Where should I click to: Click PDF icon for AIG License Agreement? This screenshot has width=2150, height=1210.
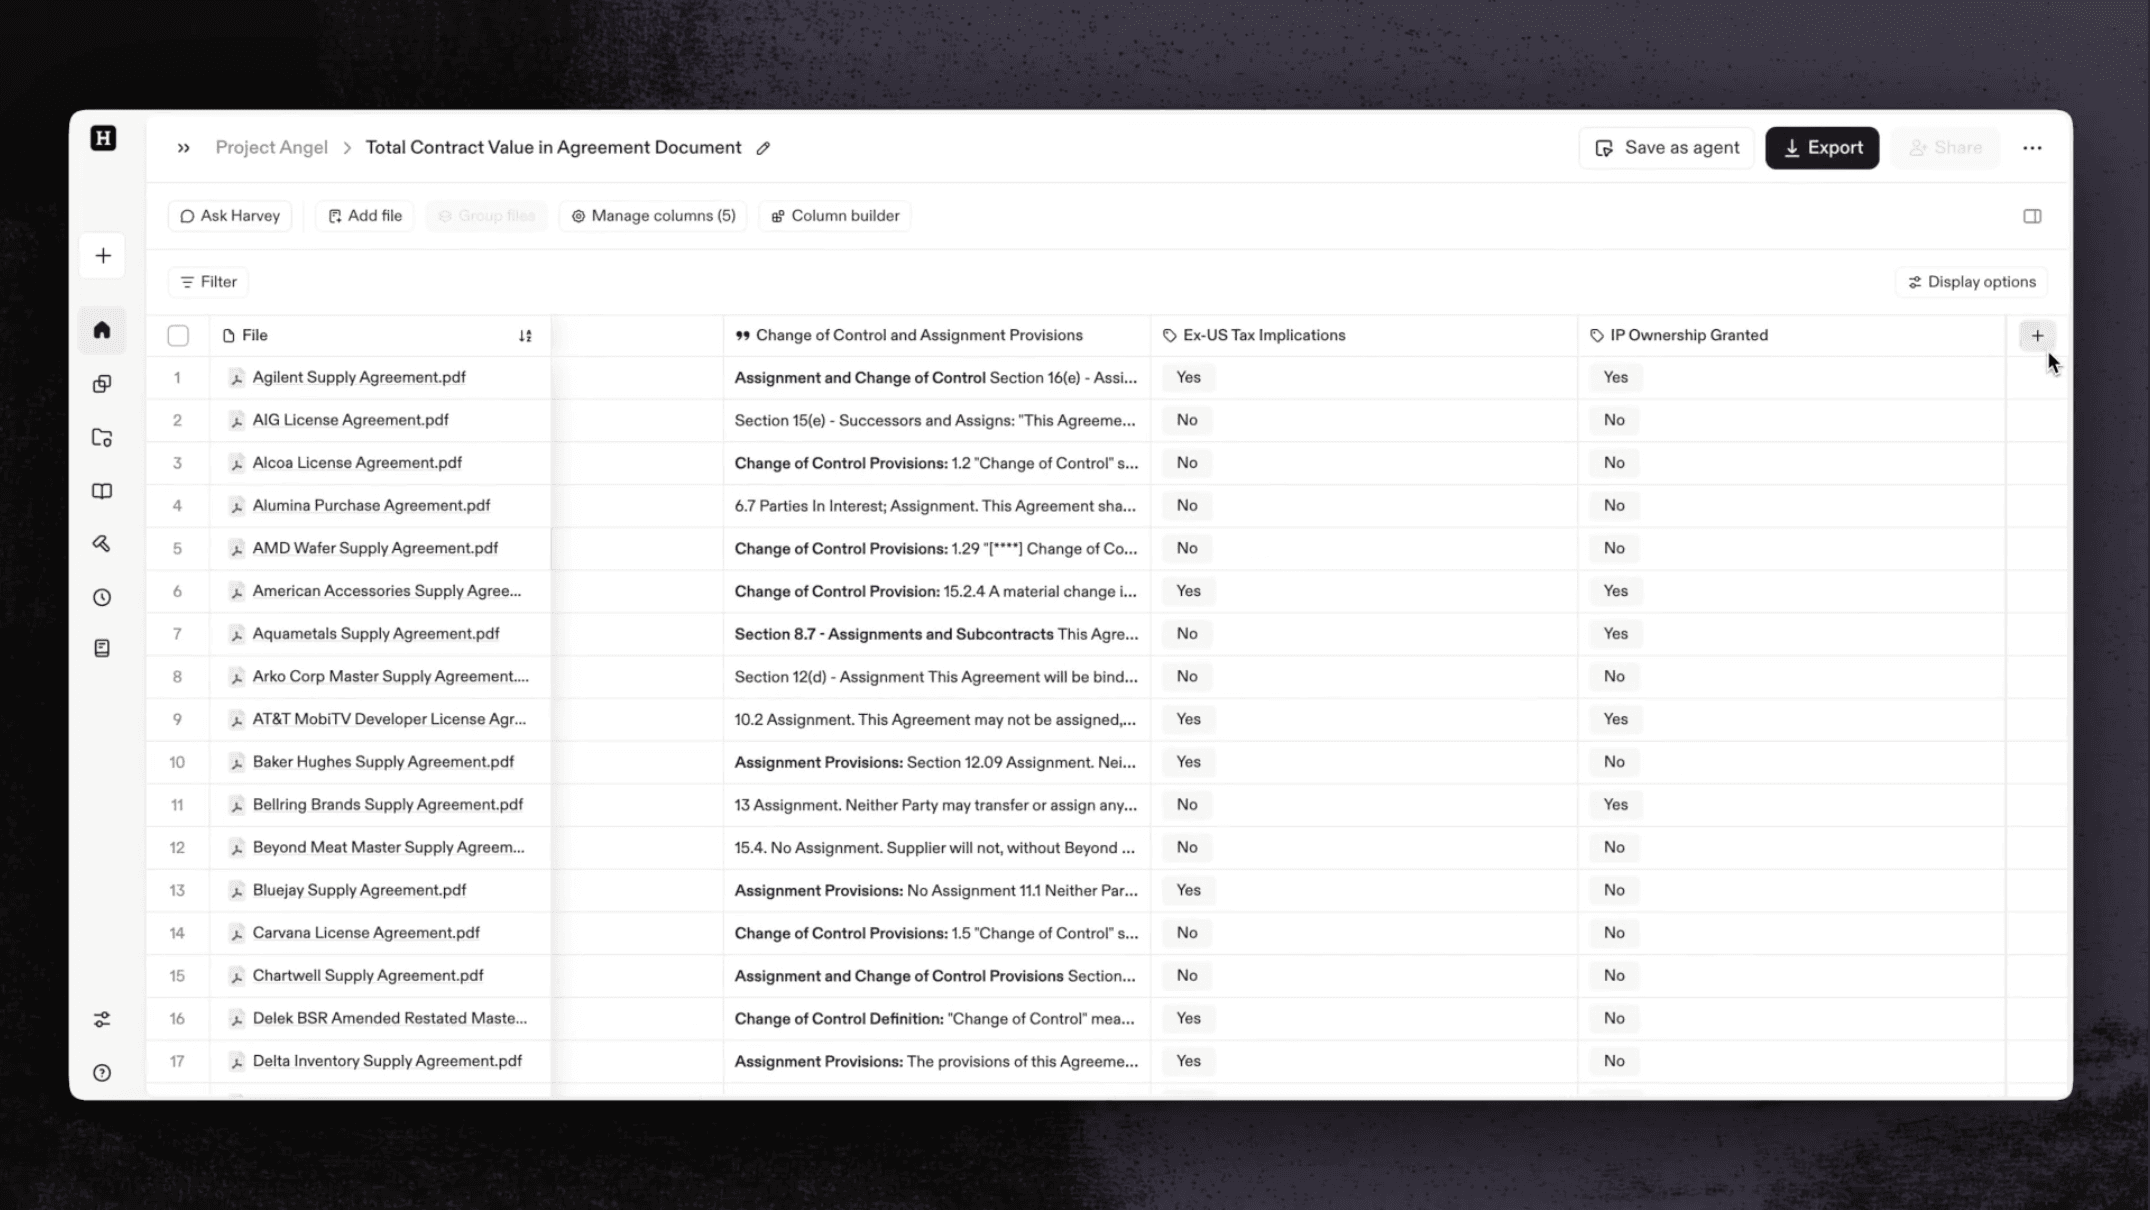(237, 421)
